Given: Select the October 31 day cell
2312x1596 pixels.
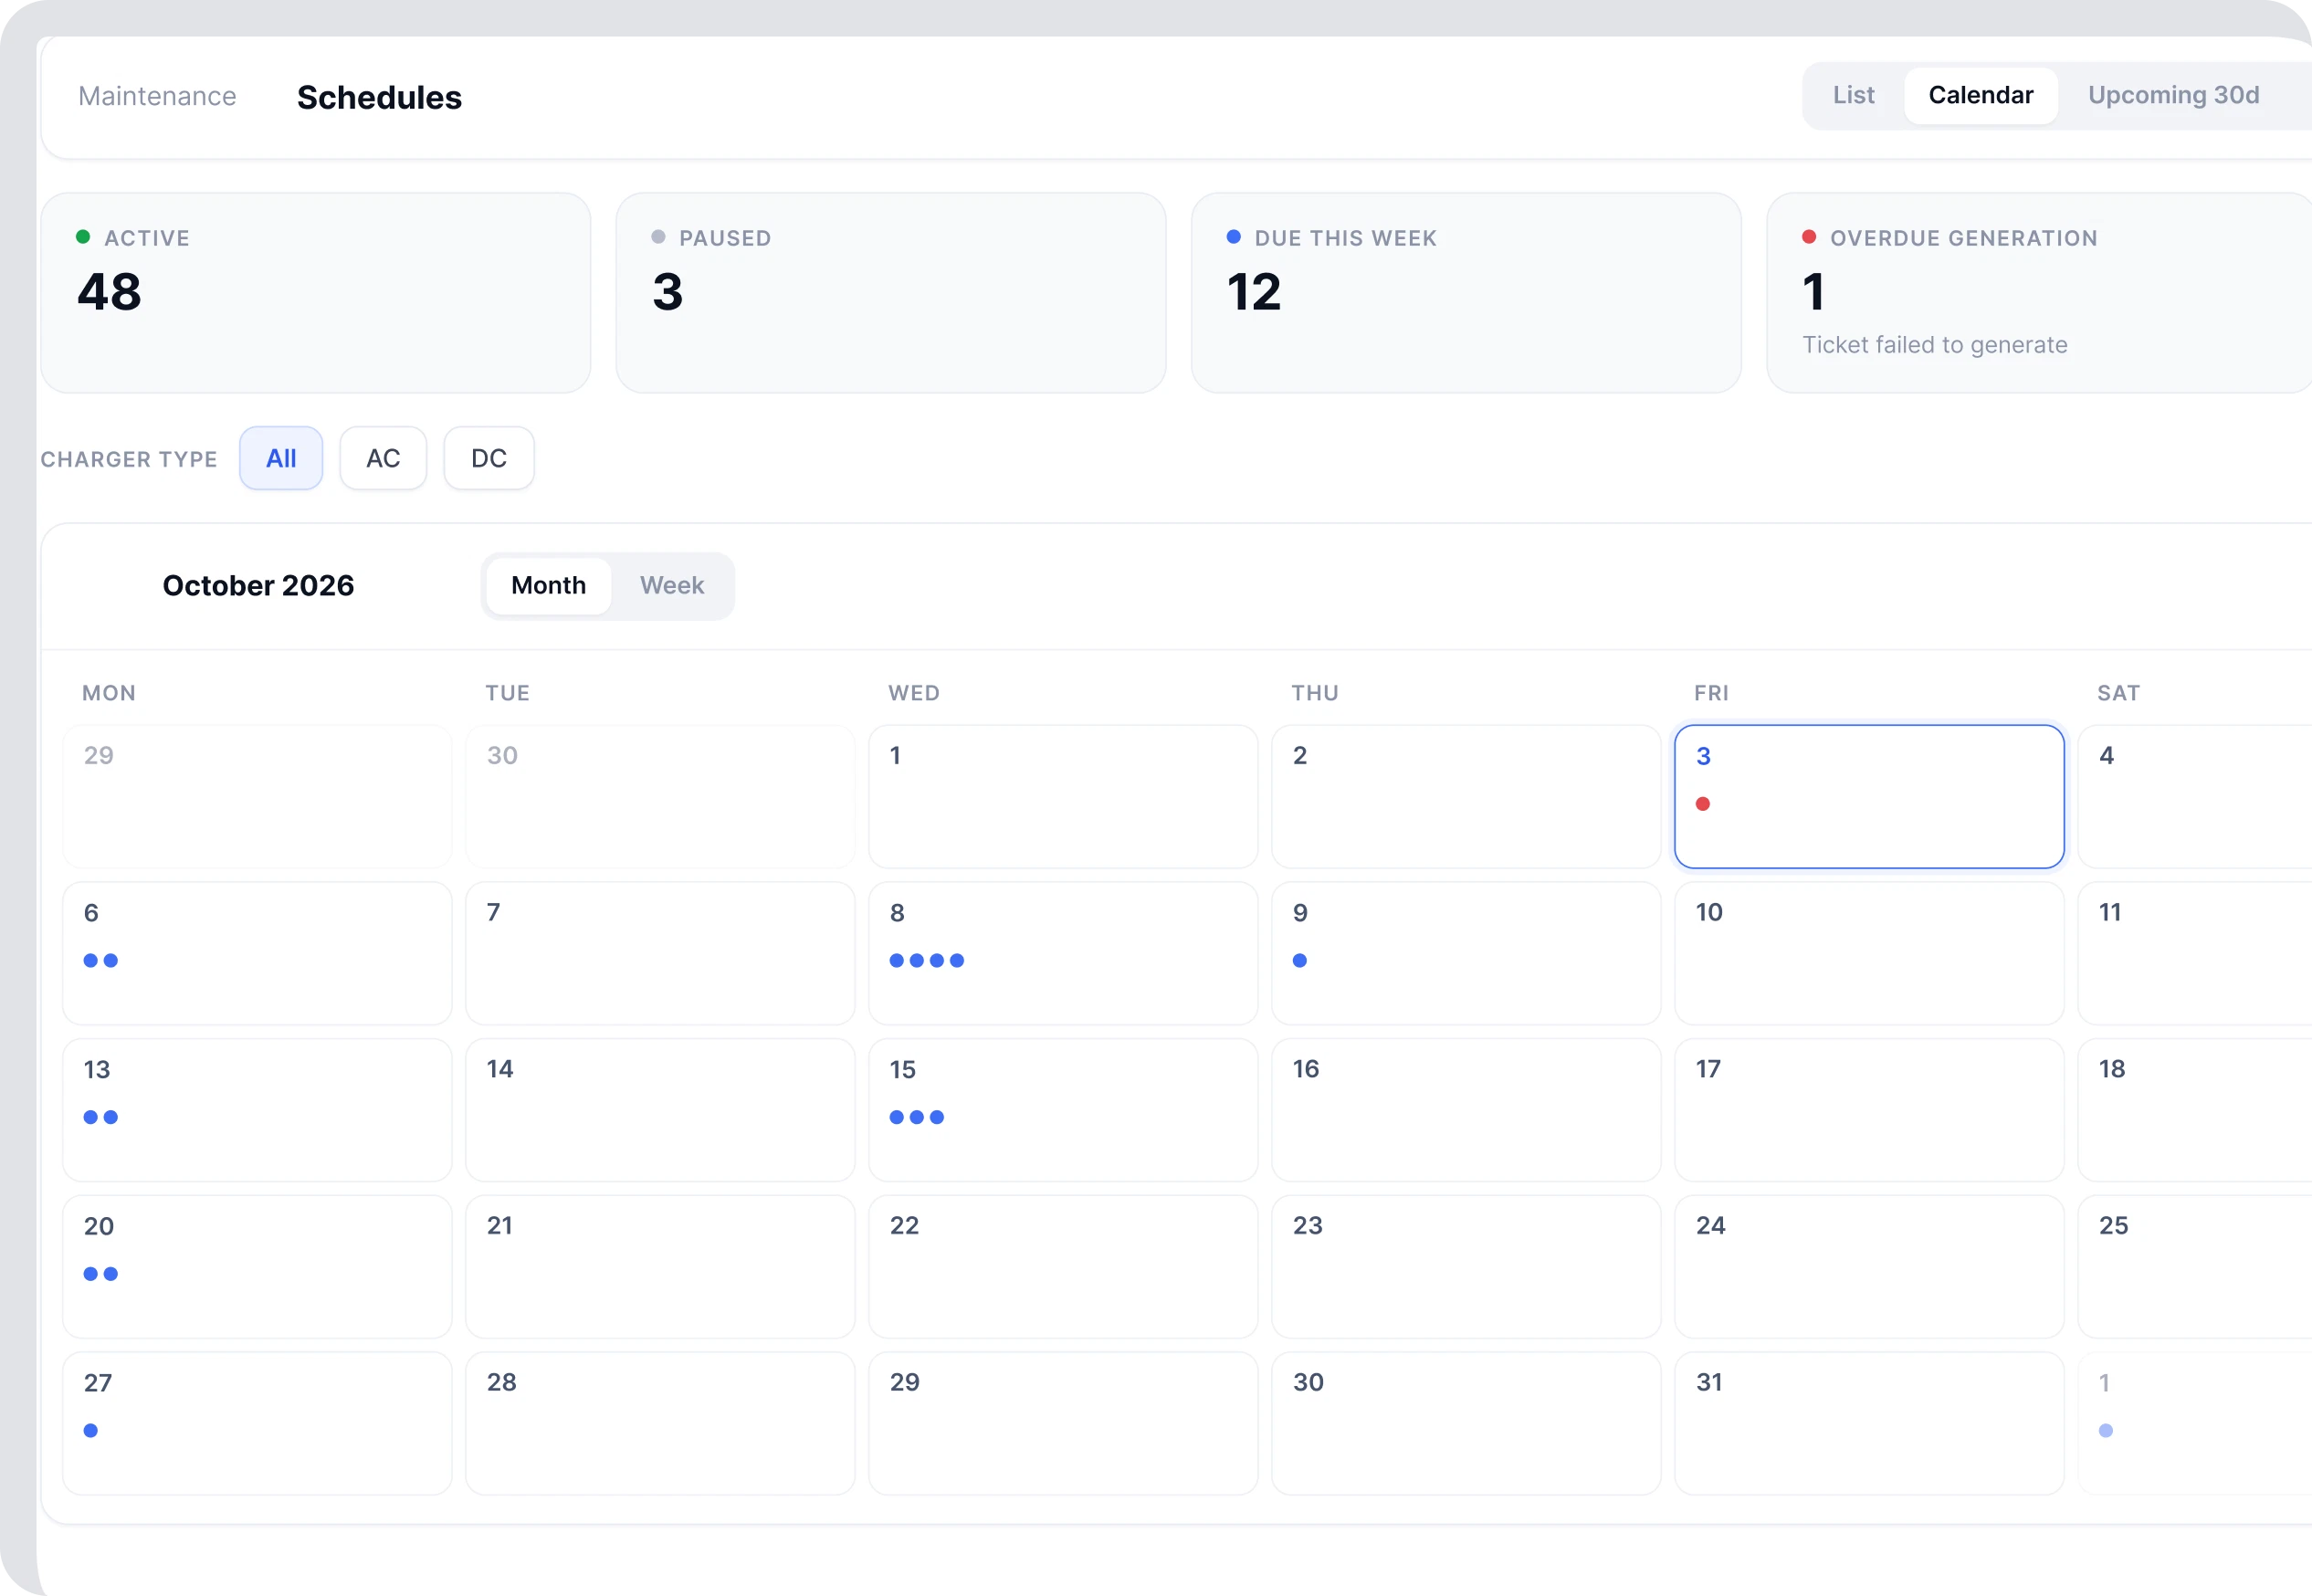Looking at the screenshot, I should (1869, 1424).
